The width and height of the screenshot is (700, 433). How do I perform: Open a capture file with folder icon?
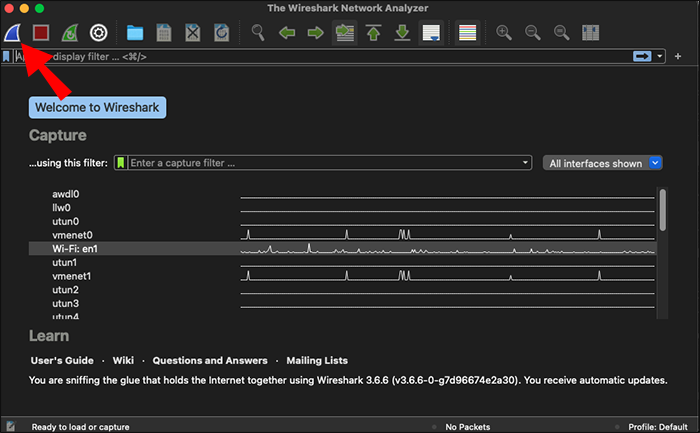point(135,33)
